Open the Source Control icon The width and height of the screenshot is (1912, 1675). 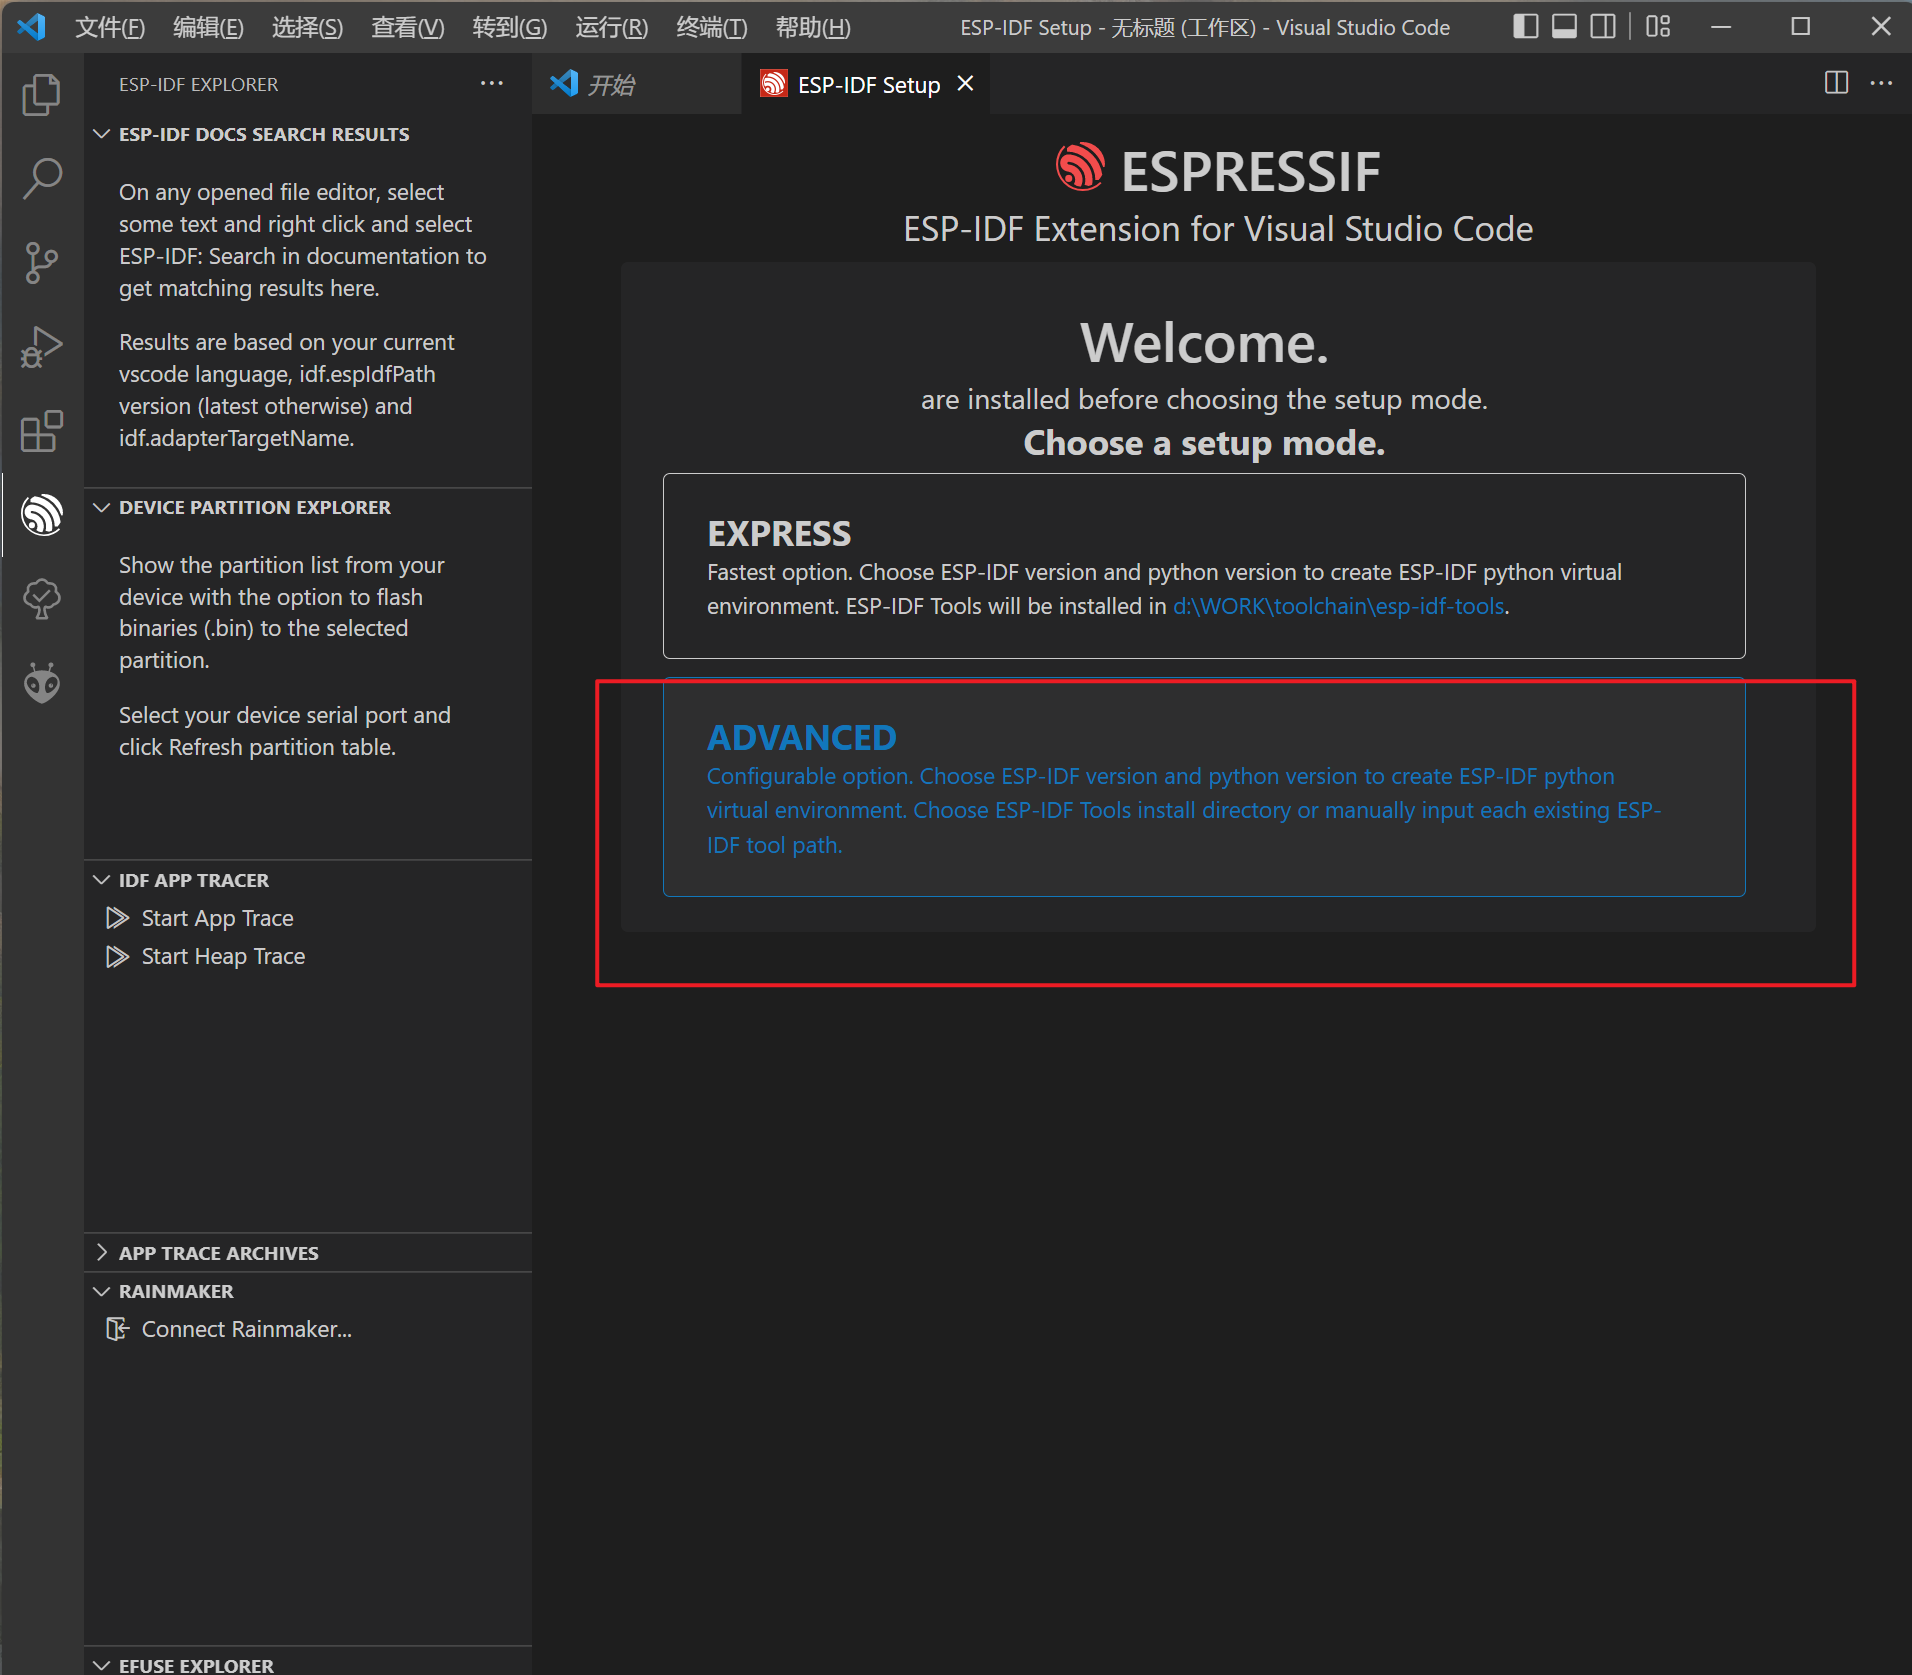coord(41,263)
